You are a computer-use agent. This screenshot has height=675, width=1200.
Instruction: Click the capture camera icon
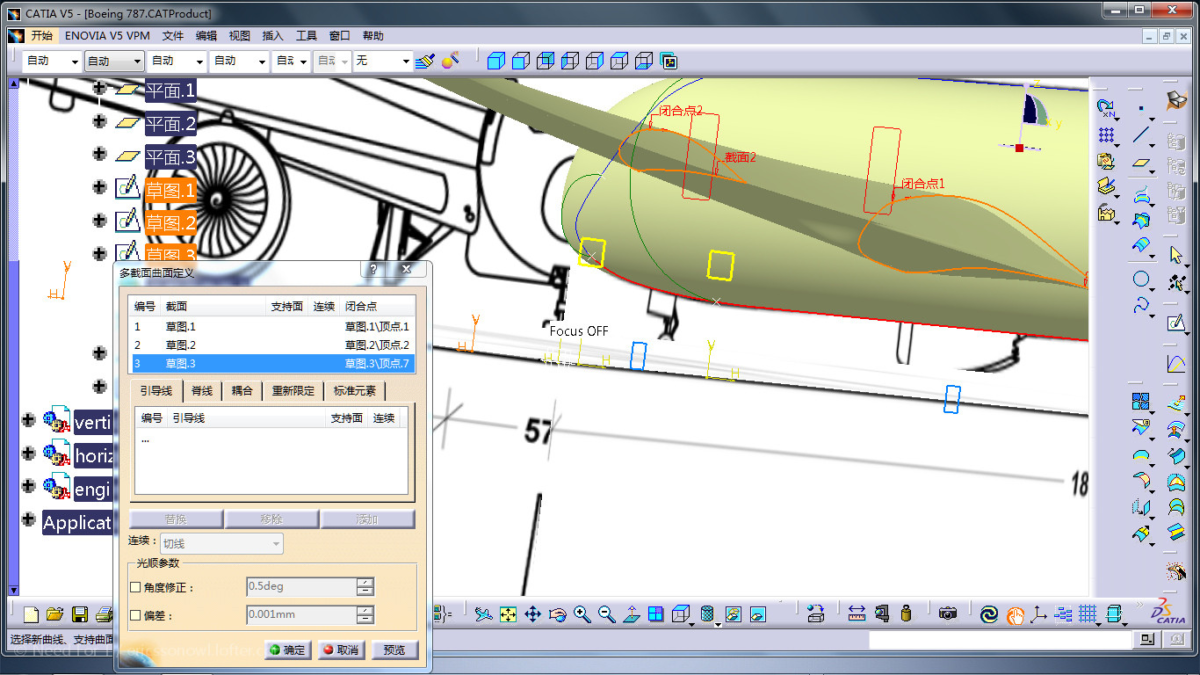(948, 614)
